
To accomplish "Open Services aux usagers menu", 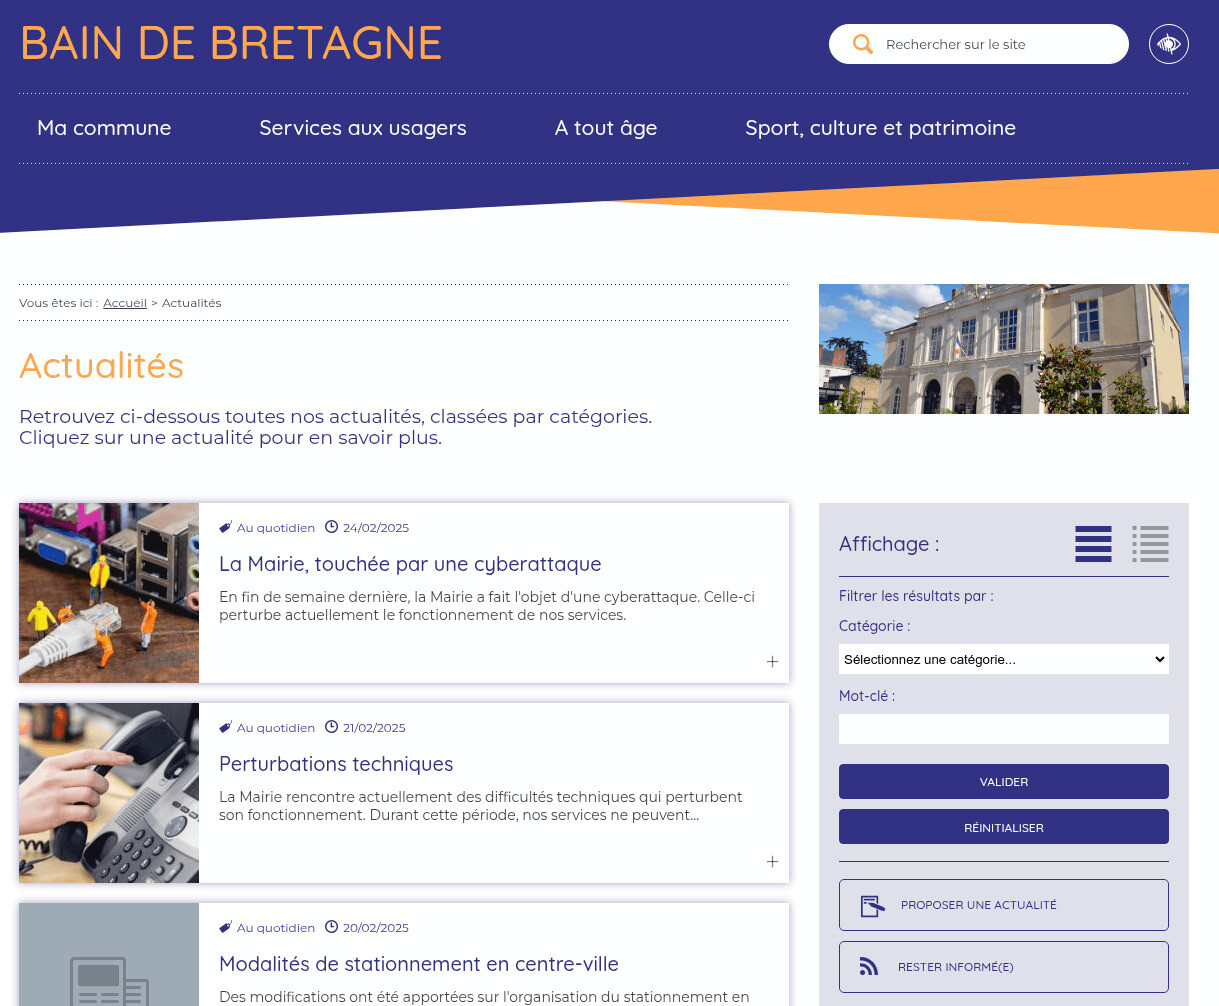I will point(363,128).
